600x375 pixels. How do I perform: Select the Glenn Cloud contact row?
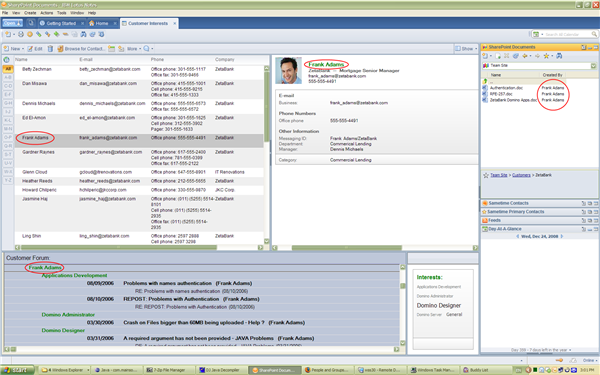139,172
